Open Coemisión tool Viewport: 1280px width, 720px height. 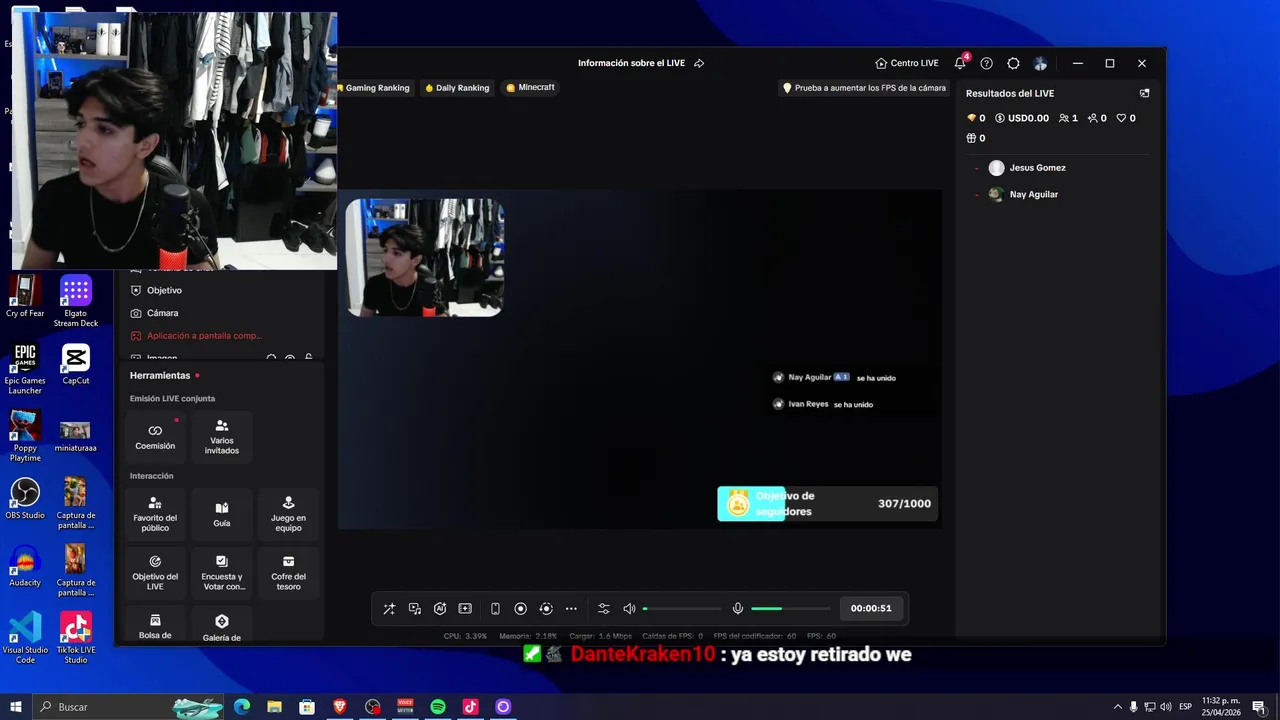[155, 437]
